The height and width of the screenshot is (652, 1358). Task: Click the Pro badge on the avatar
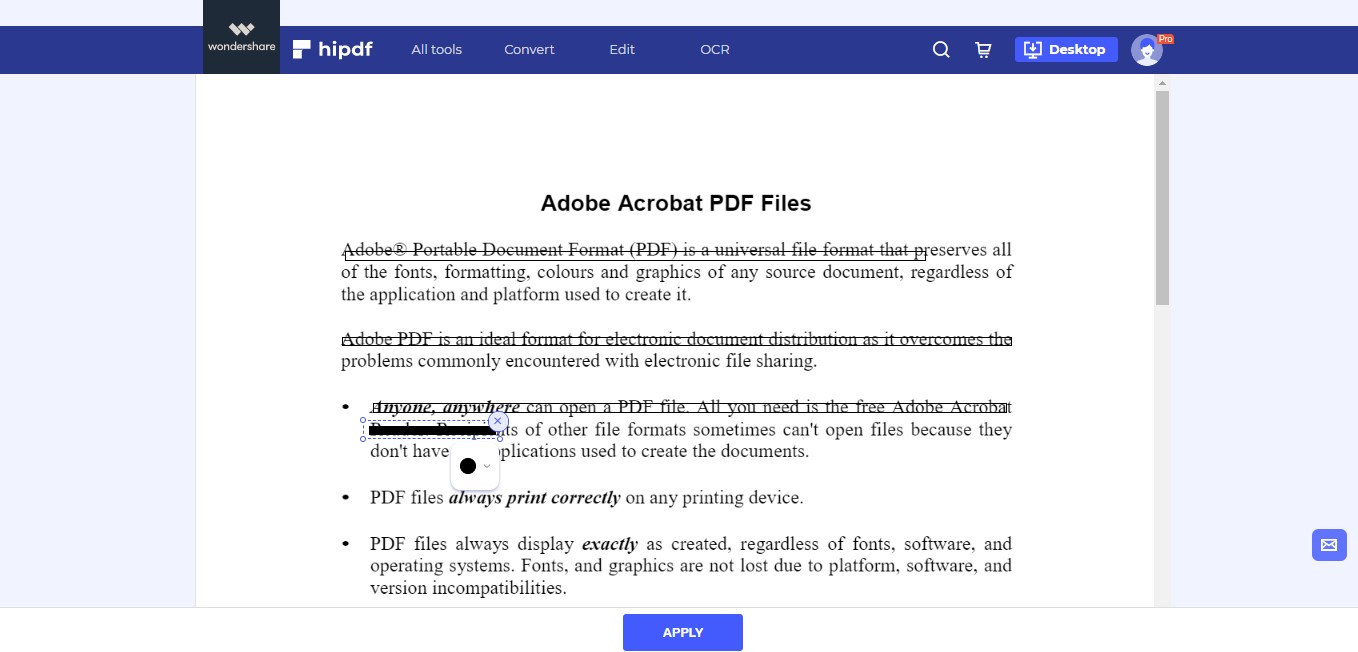1164,38
